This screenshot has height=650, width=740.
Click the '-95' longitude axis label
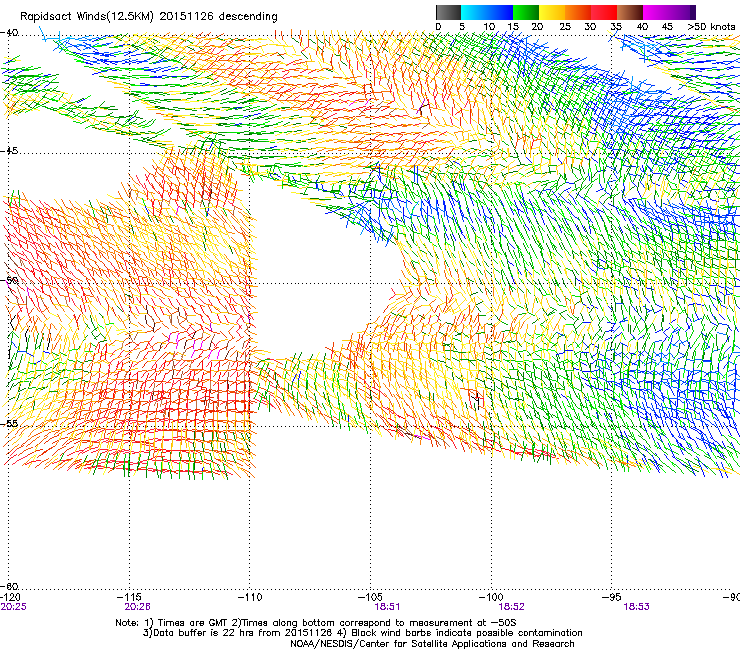pyautogui.click(x=612, y=597)
